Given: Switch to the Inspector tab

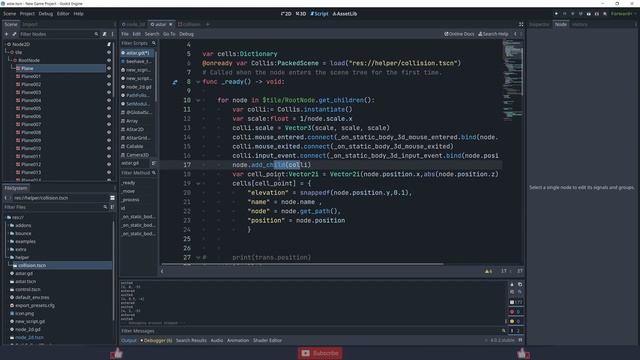Looking at the screenshot, I should pyautogui.click(x=540, y=24).
